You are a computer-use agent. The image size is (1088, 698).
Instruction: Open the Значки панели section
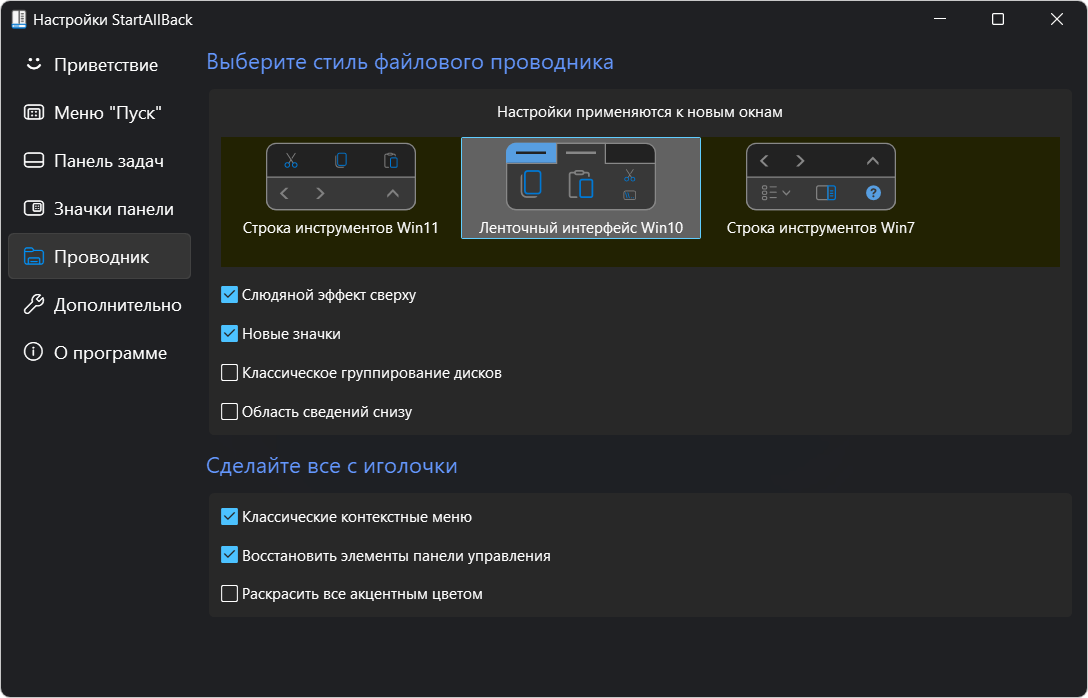(x=99, y=208)
